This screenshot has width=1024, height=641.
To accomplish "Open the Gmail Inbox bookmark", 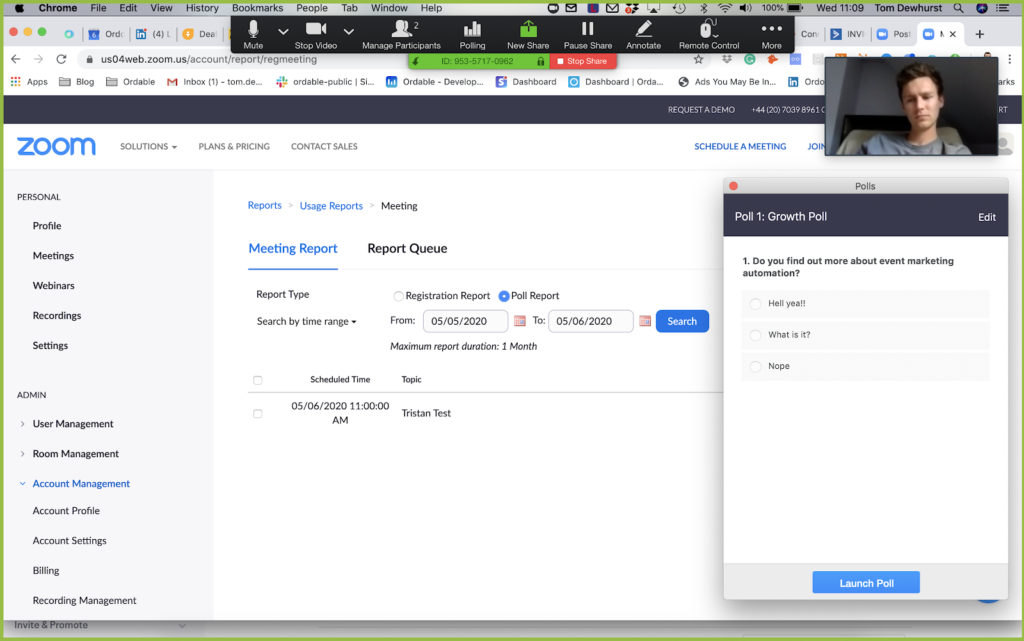I will [215, 82].
